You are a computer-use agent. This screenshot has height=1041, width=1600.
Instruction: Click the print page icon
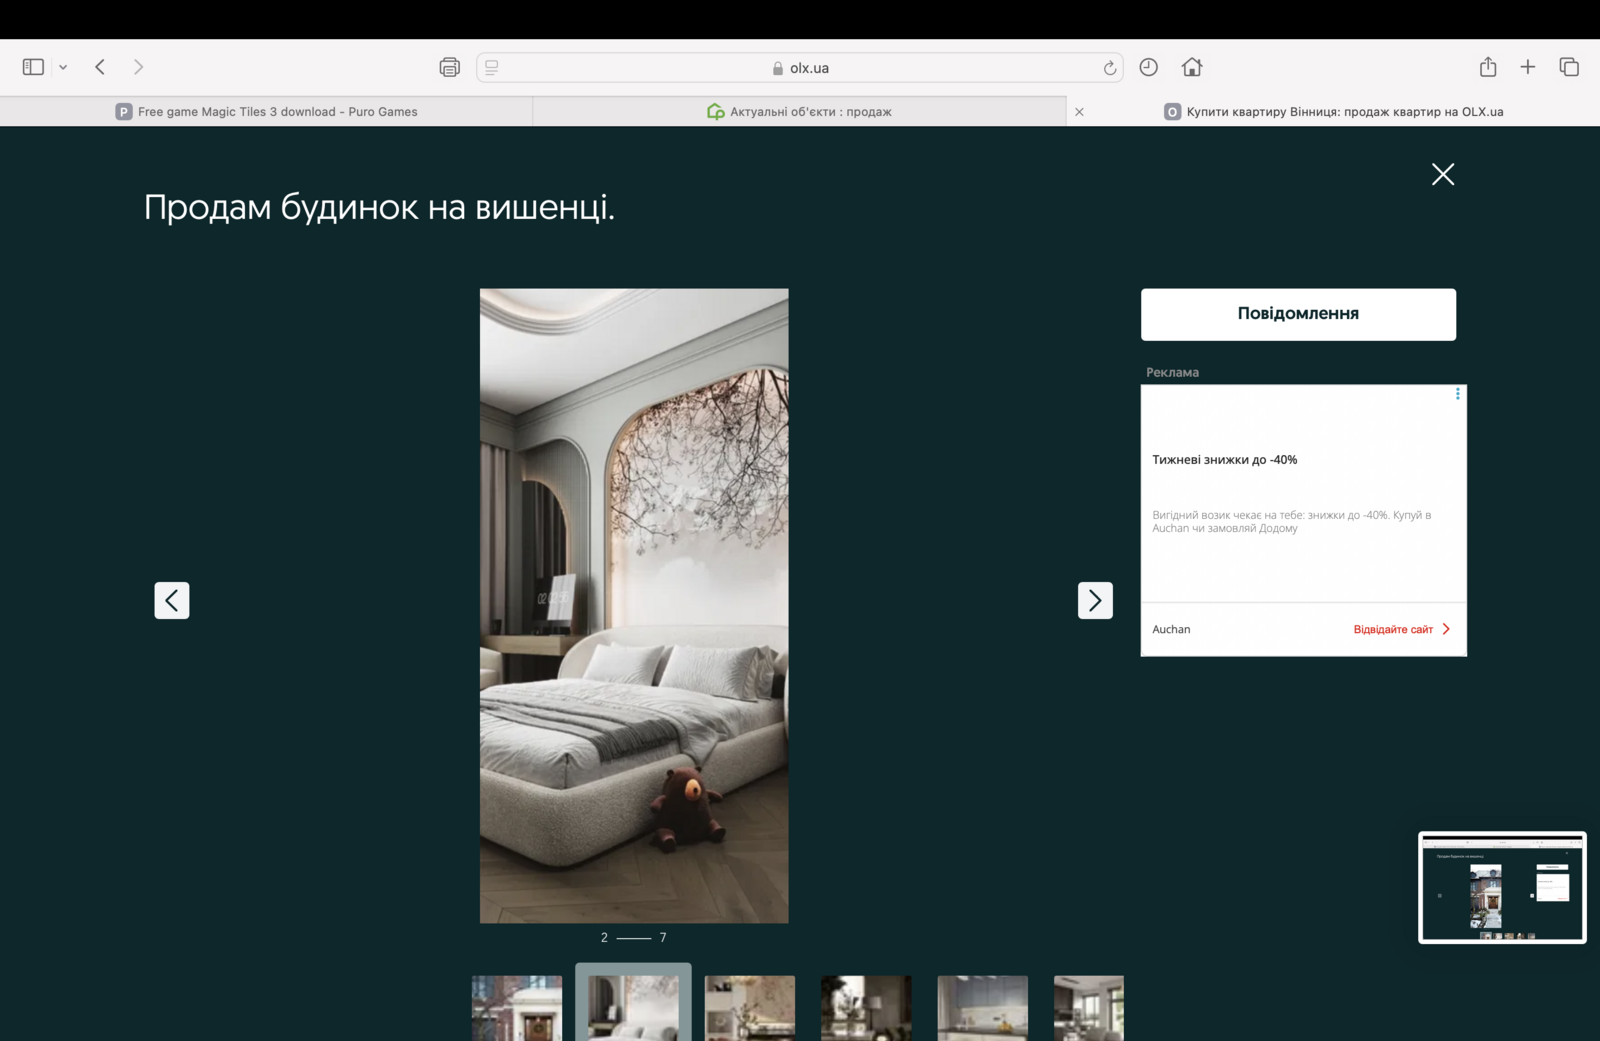[x=449, y=67]
